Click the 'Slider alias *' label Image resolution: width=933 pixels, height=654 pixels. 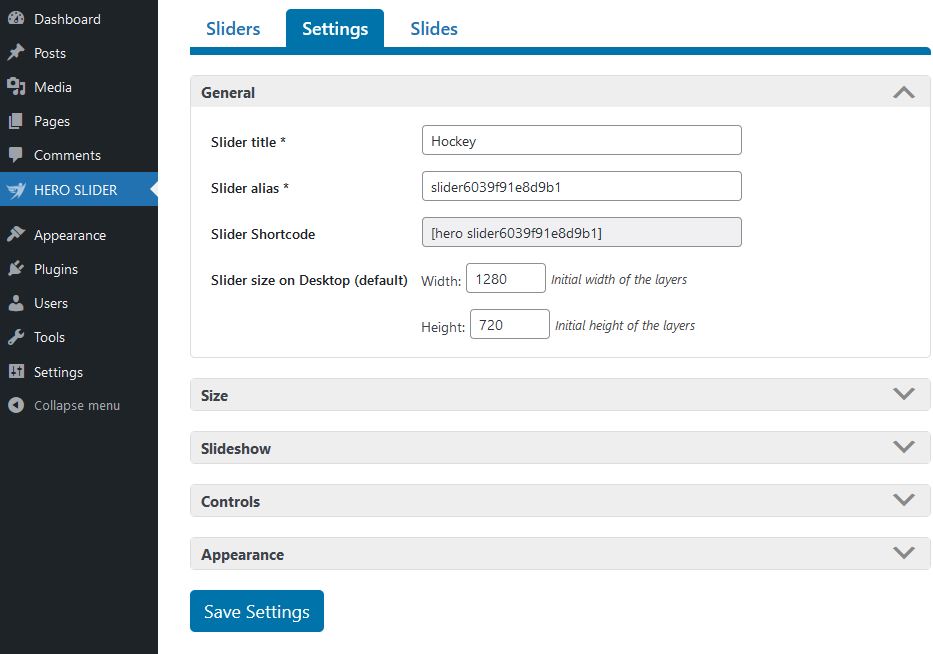click(x=250, y=188)
